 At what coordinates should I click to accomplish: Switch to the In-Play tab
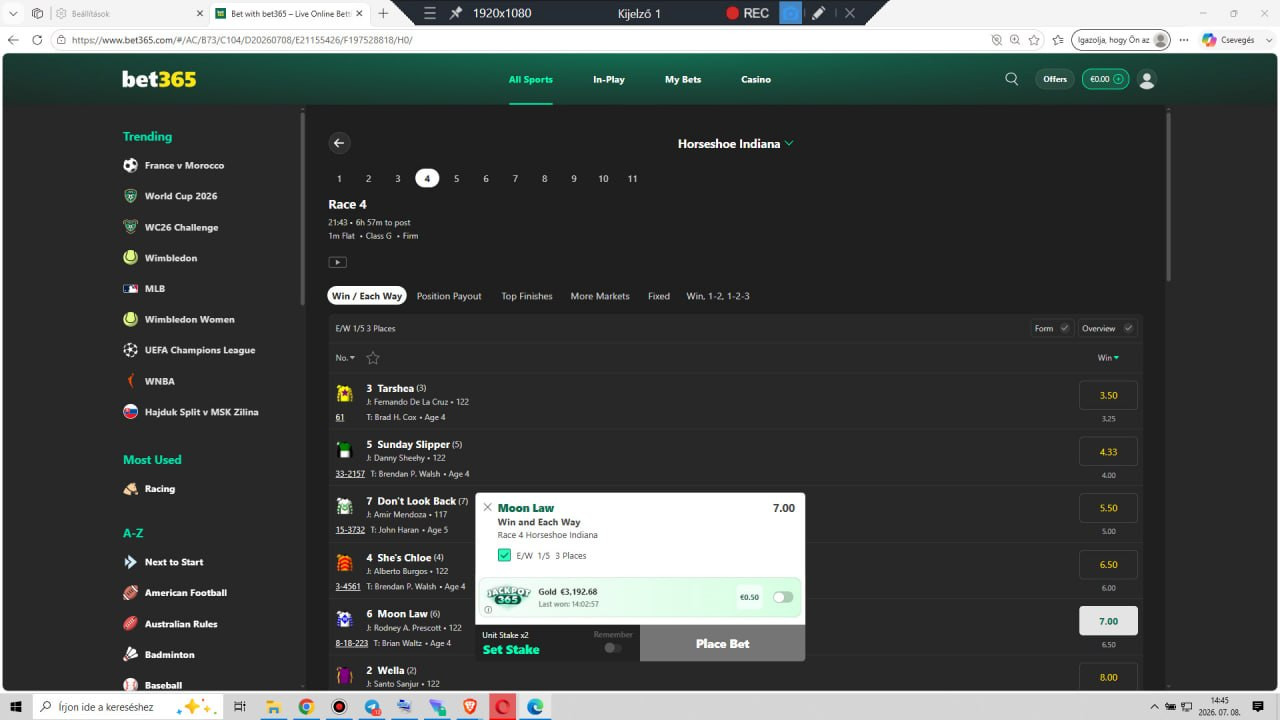click(x=608, y=79)
